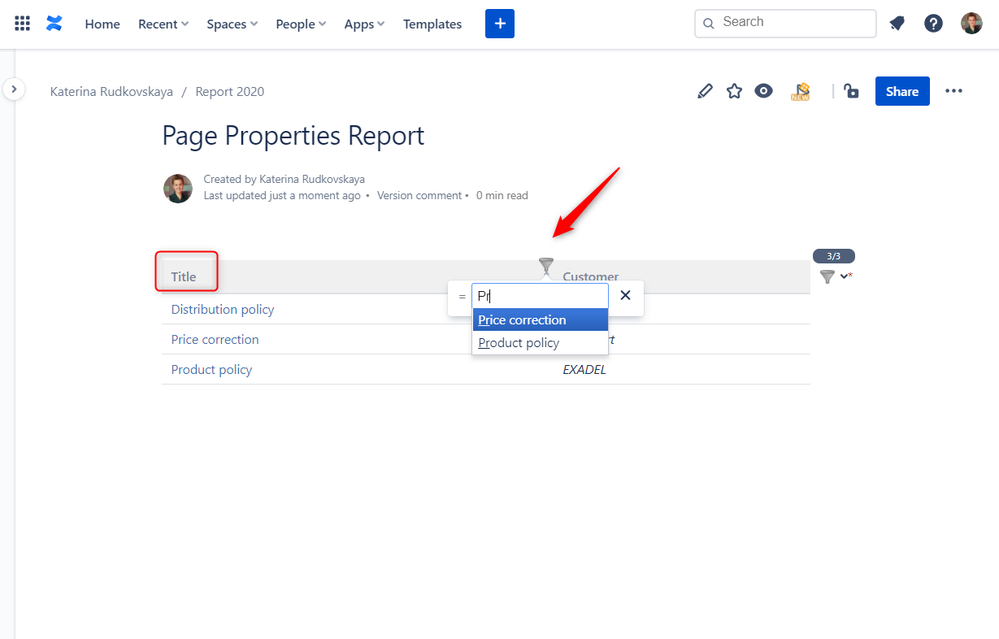The image size is (999, 639).
Task: Open Distribution policy link
Action: (x=222, y=310)
